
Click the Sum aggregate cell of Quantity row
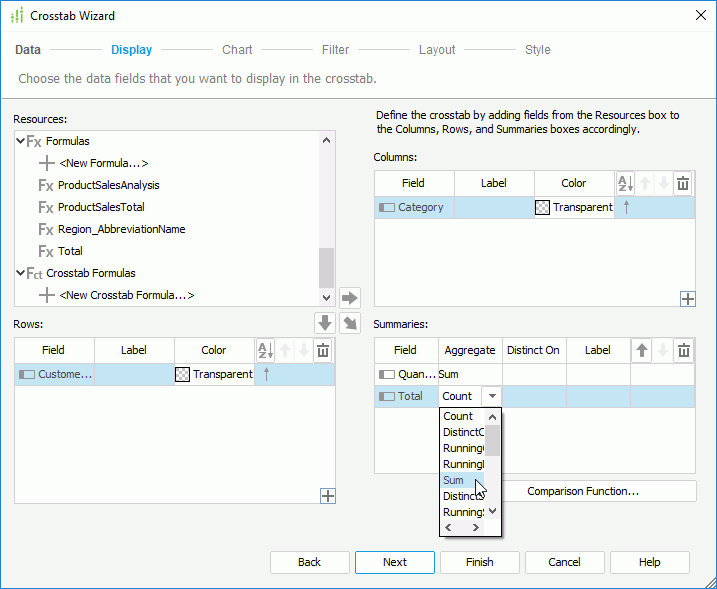point(470,374)
